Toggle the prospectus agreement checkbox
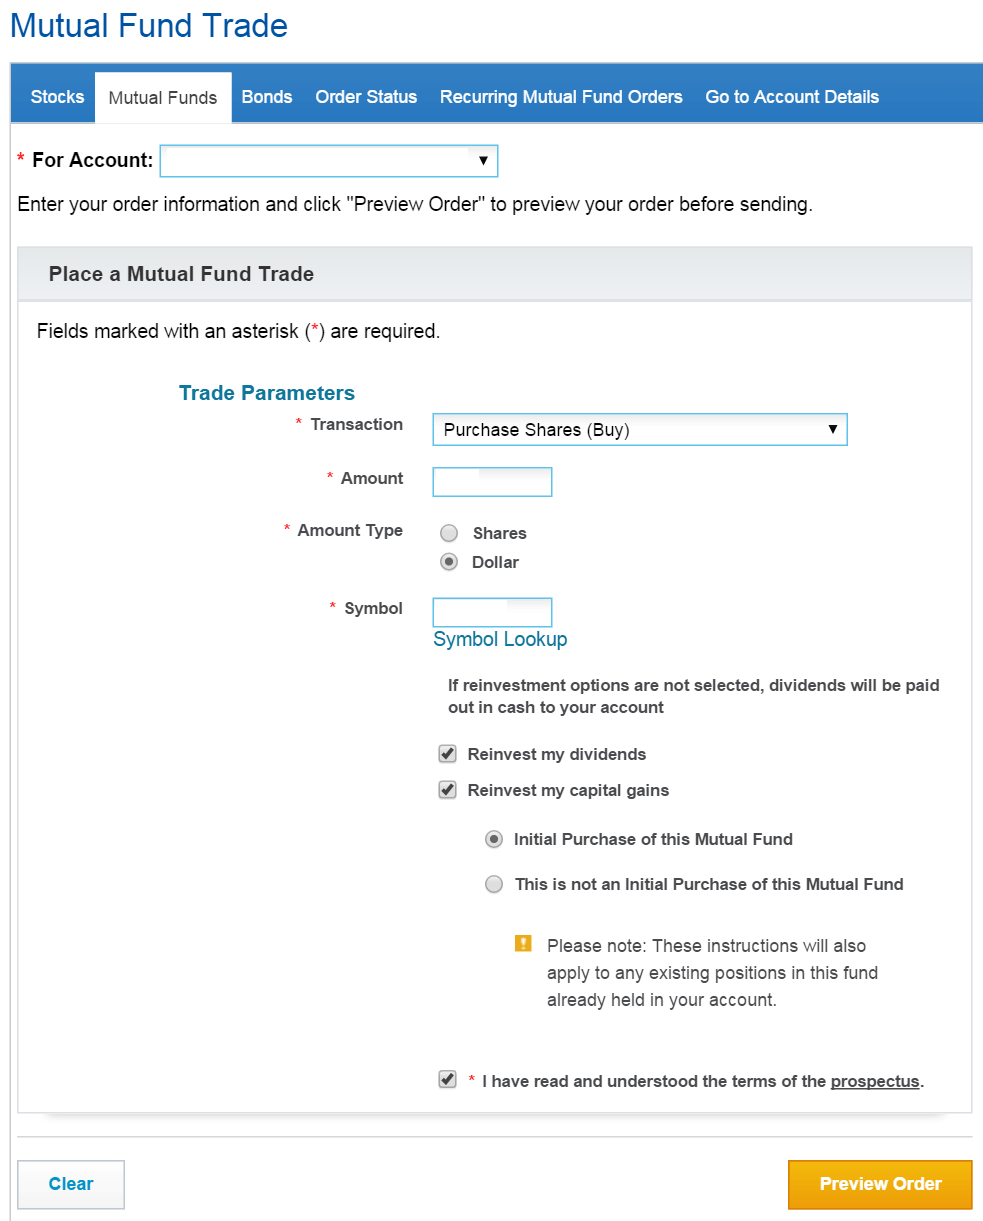 (x=448, y=1080)
